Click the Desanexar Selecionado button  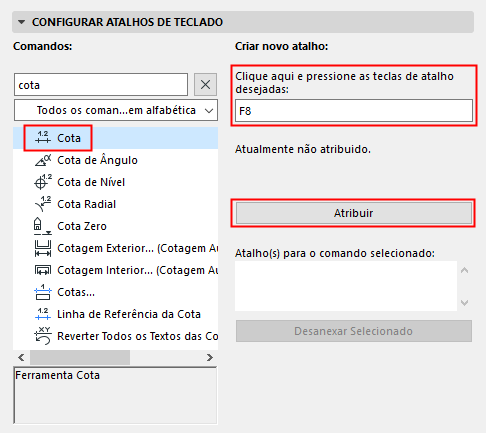354,331
